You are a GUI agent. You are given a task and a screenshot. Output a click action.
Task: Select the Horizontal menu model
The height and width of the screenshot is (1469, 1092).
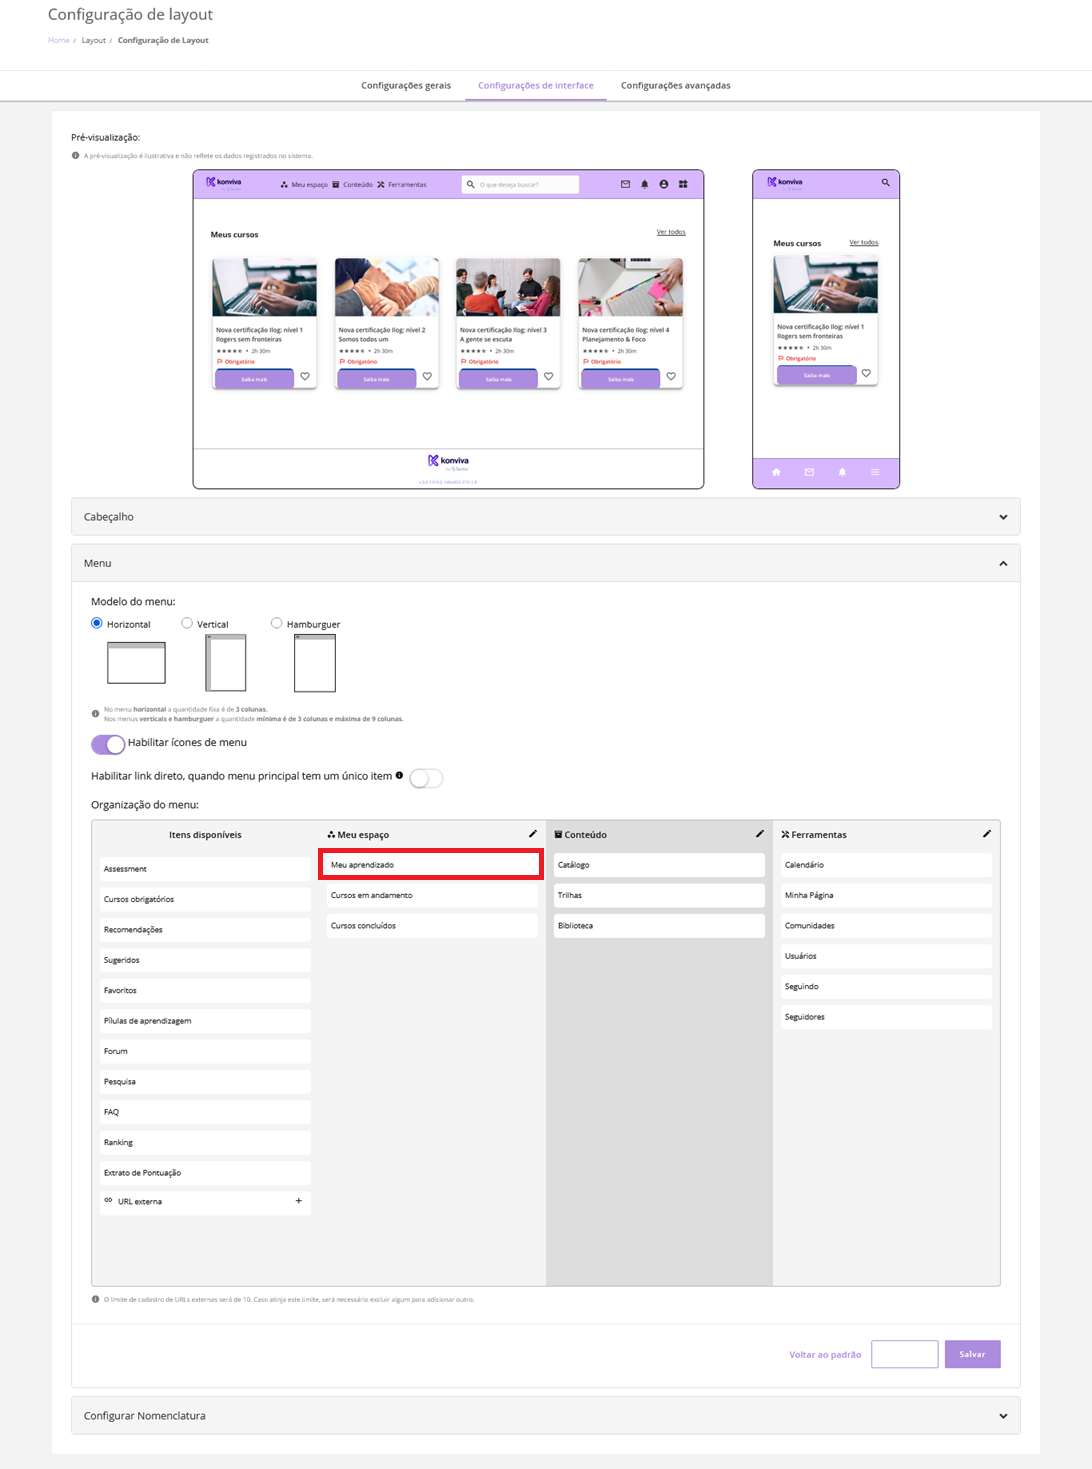(x=97, y=623)
